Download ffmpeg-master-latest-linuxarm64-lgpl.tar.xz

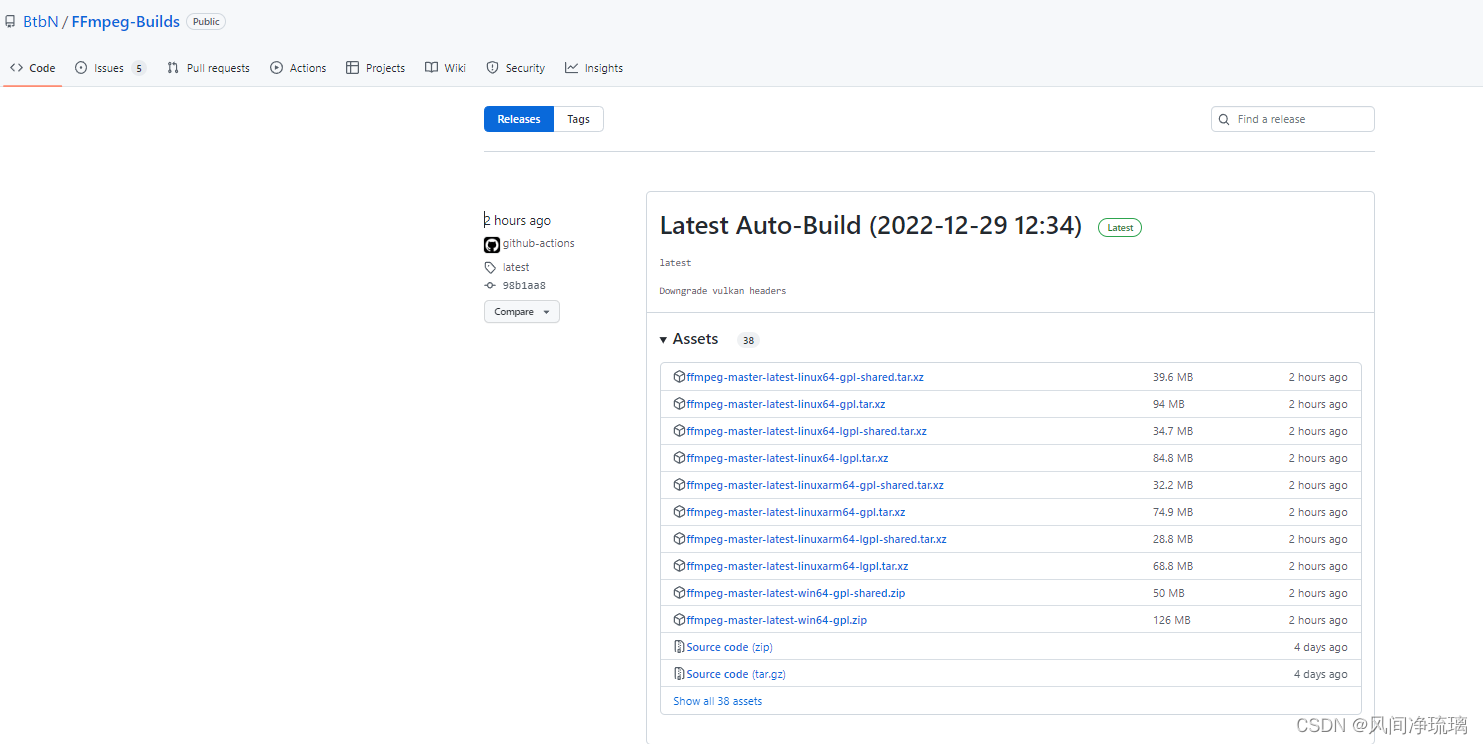click(797, 566)
